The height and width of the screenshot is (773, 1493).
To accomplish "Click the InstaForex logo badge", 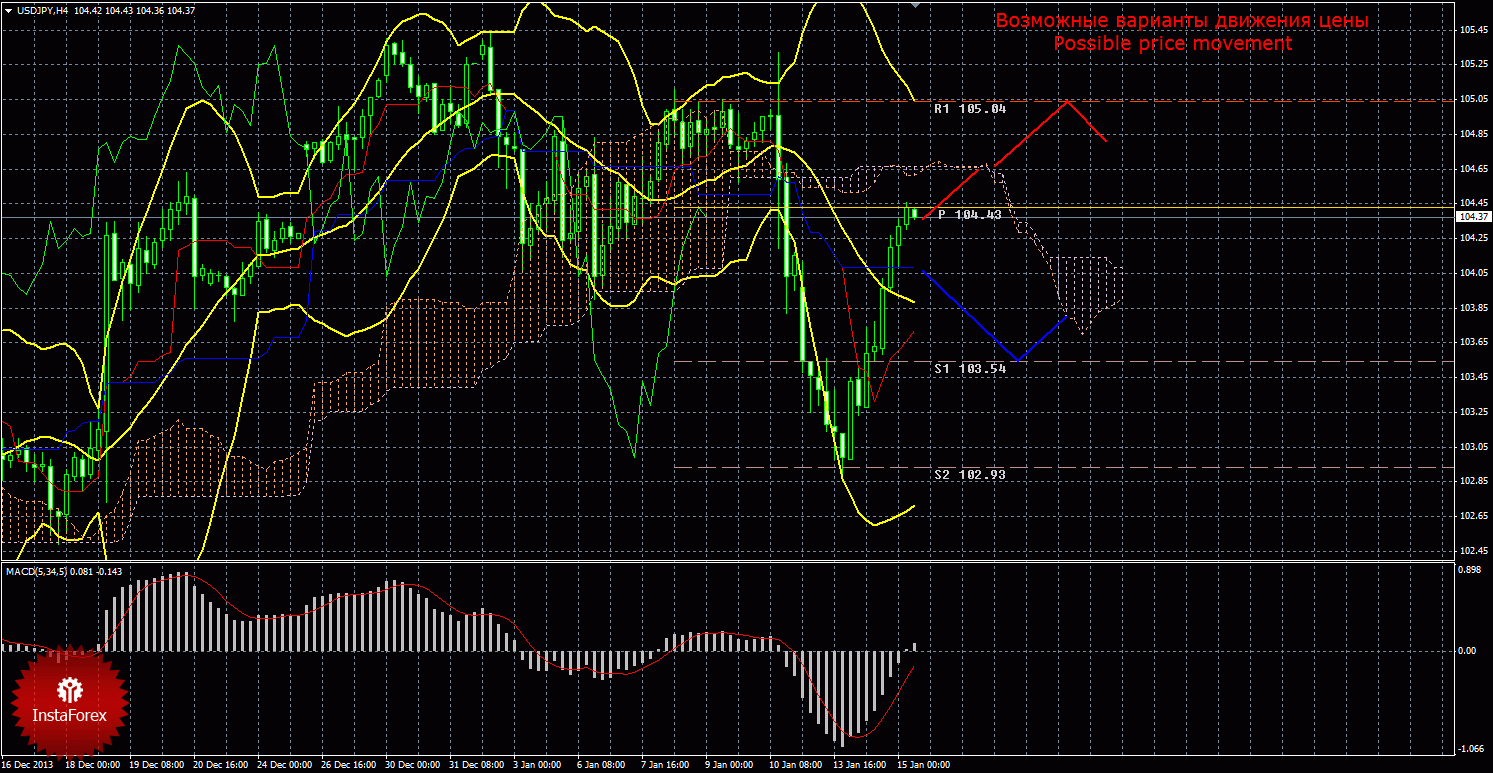I will 69,701.
